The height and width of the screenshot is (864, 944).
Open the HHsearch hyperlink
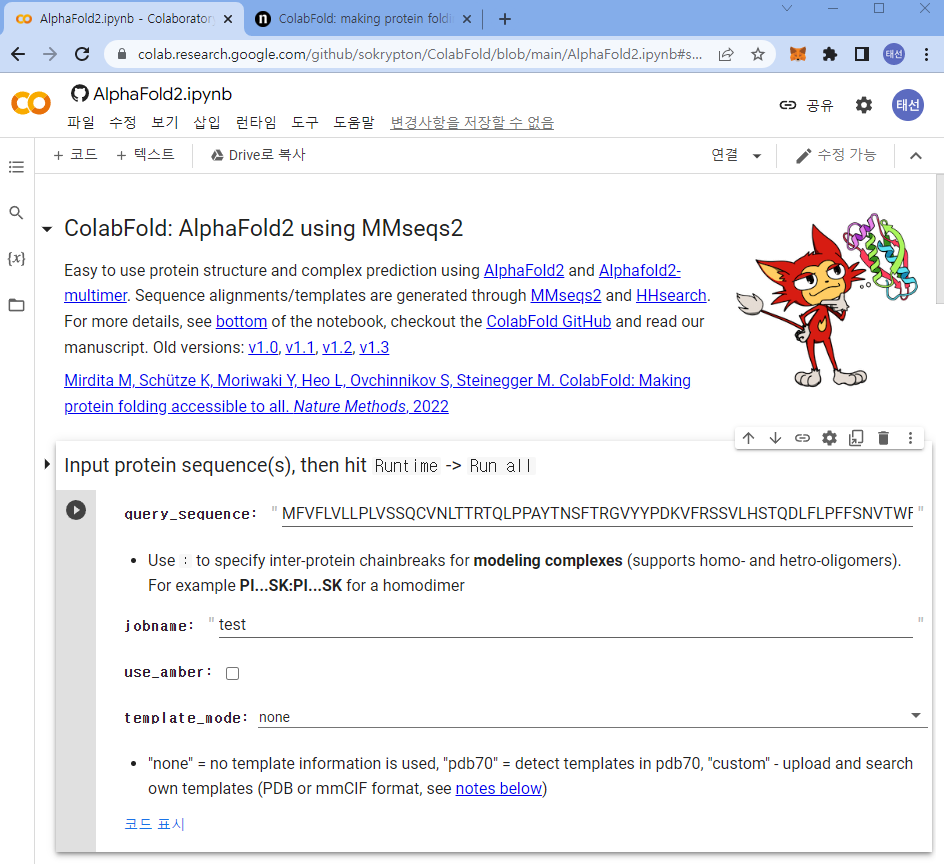click(x=671, y=296)
